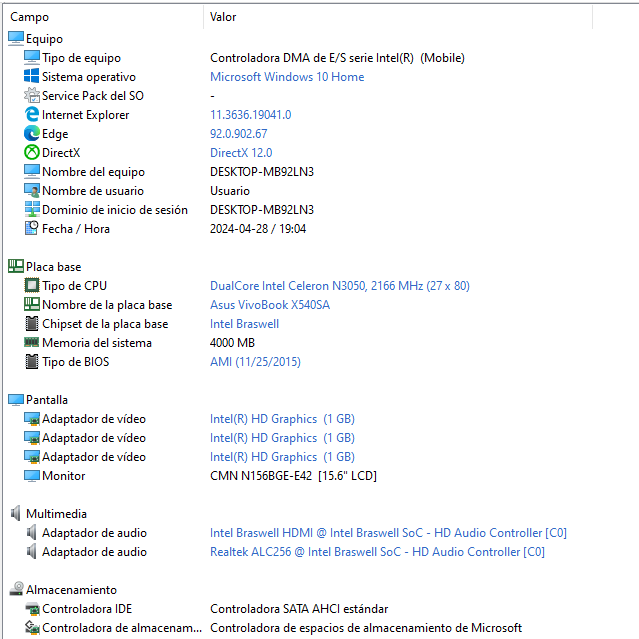Viewport: 639px width, 639px height.
Task: Select the Nombre del equipo field label
Action: pyautogui.click(x=93, y=172)
